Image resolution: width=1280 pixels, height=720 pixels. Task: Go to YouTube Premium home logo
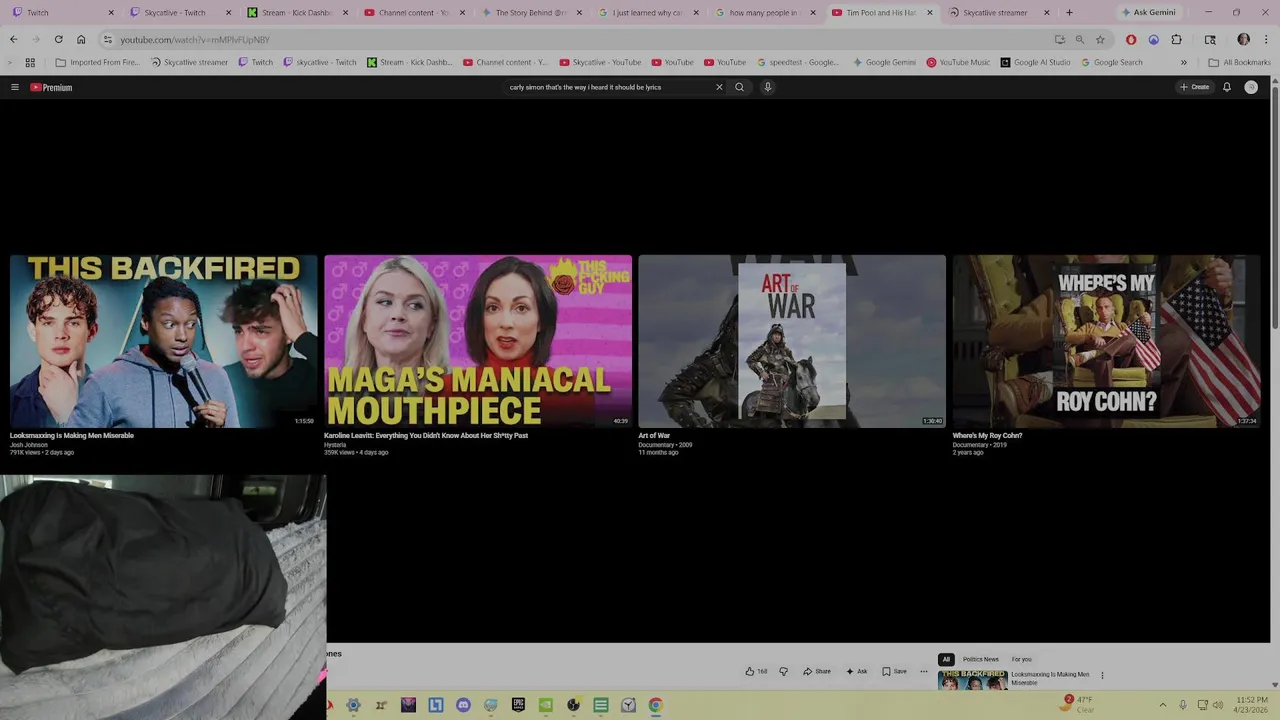point(51,87)
